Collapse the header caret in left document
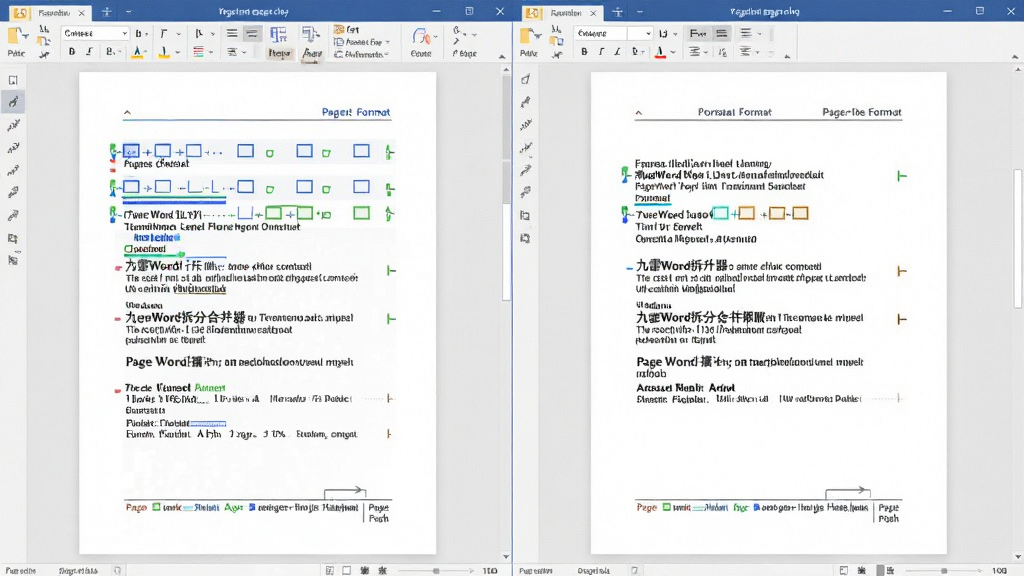The width and height of the screenshot is (1024, 576). 127,112
